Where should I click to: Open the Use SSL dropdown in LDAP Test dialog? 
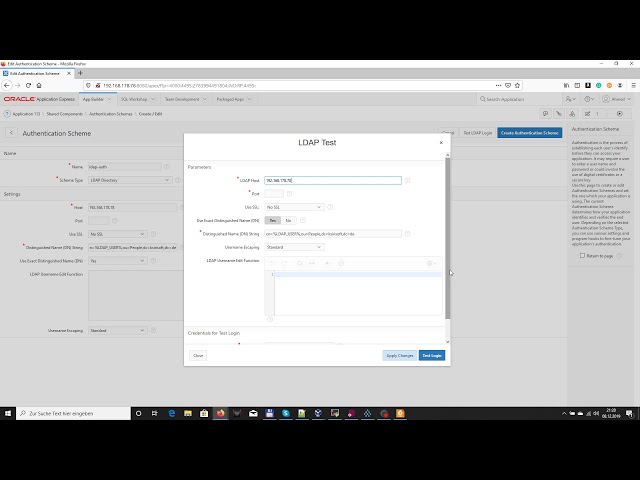point(294,207)
